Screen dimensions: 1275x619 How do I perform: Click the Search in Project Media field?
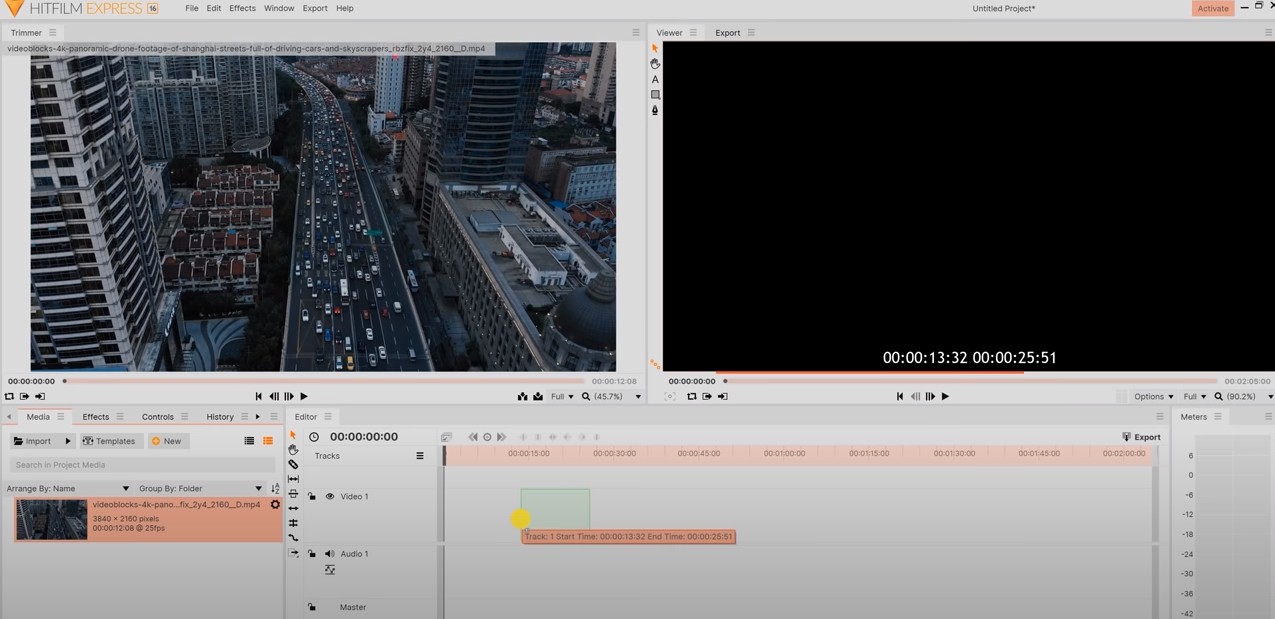point(142,465)
